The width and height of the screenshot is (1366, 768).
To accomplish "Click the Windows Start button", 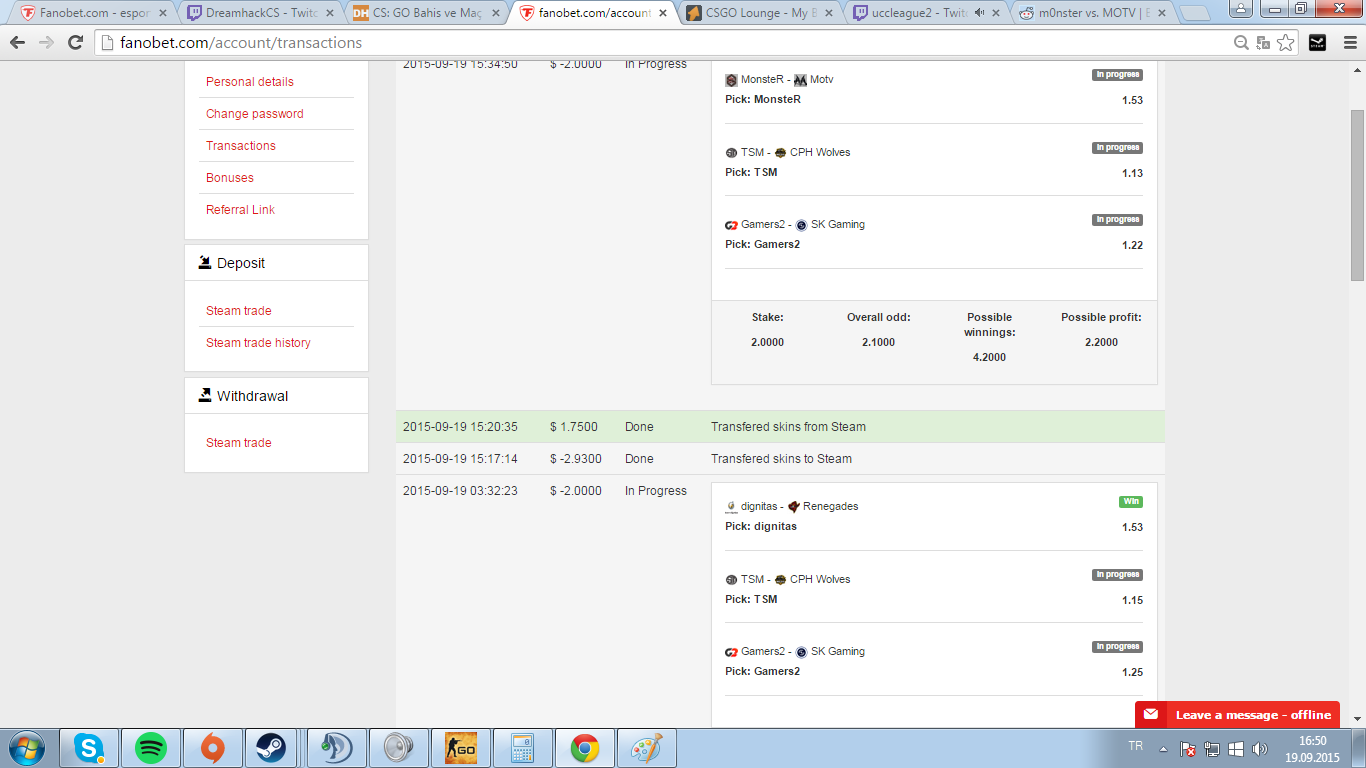I will pyautogui.click(x=26, y=747).
